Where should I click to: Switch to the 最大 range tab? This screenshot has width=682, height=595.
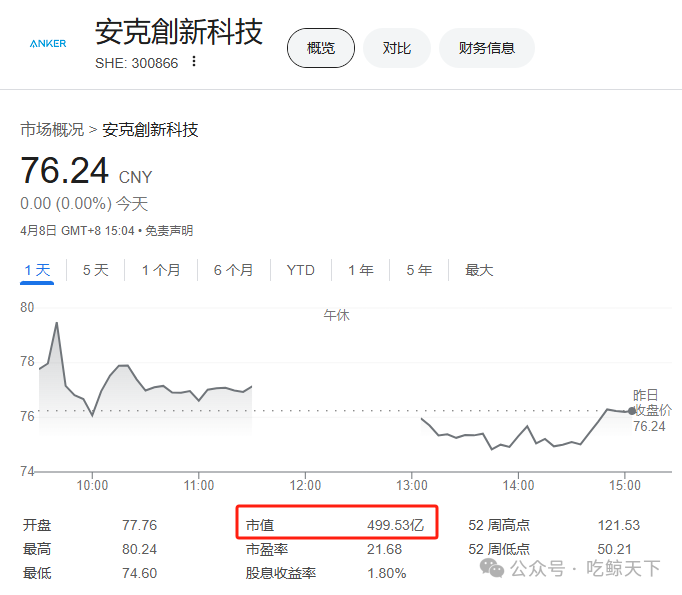[x=479, y=270]
